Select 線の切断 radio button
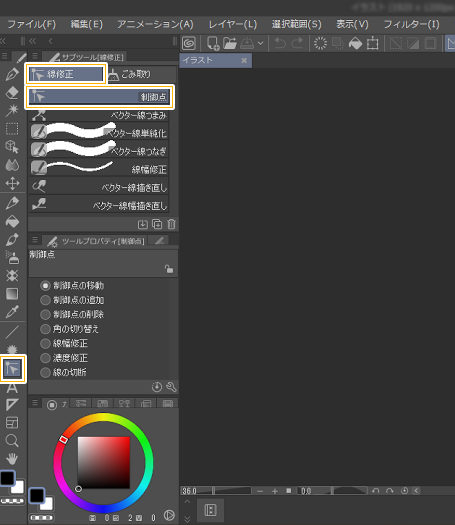The image size is (455, 525). point(45,372)
